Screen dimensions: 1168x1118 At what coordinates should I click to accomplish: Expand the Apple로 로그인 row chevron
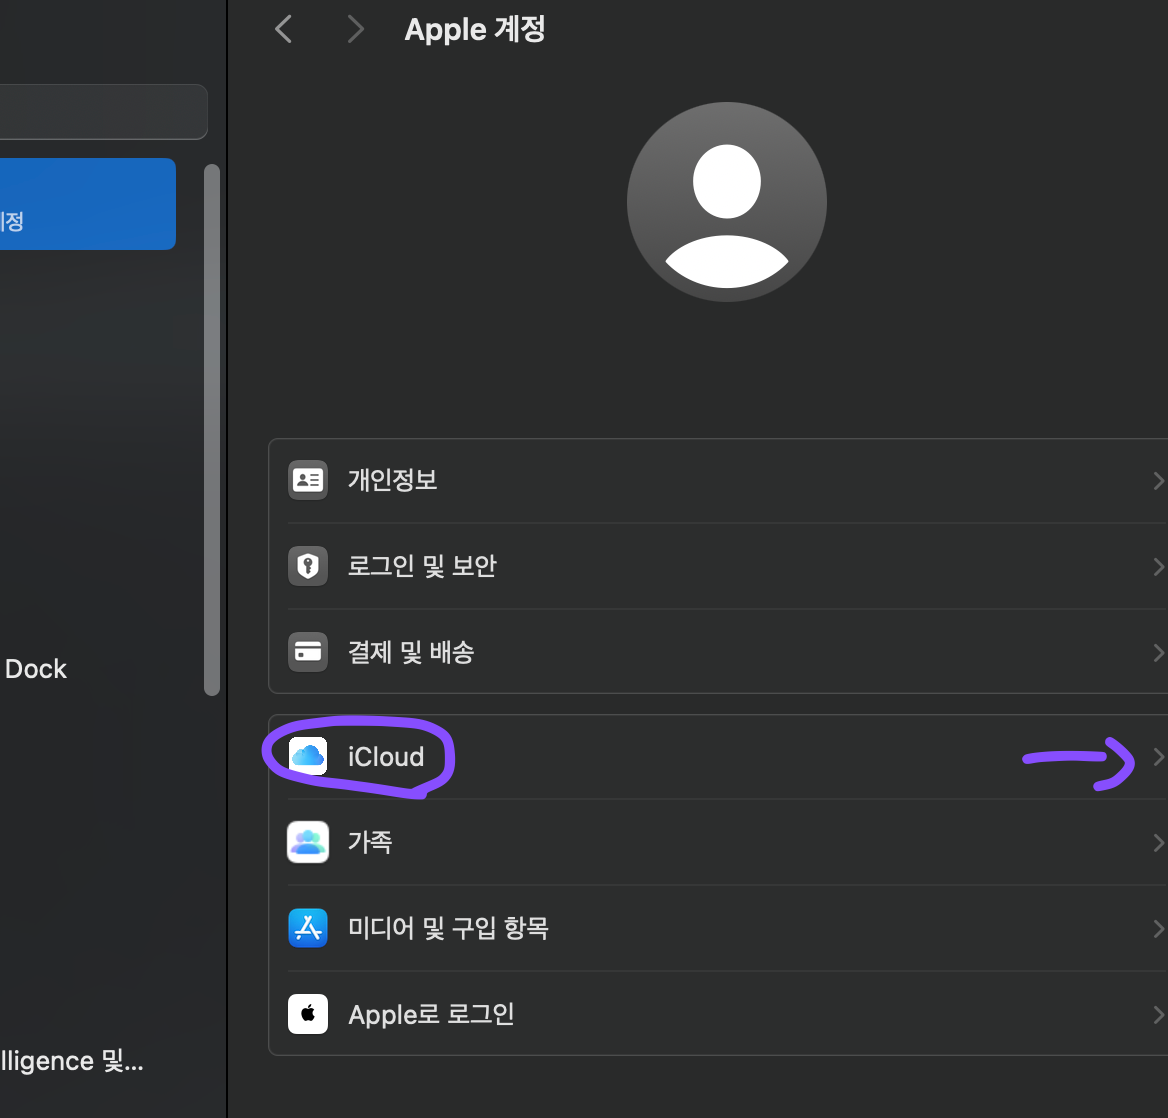tap(1158, 1014)
